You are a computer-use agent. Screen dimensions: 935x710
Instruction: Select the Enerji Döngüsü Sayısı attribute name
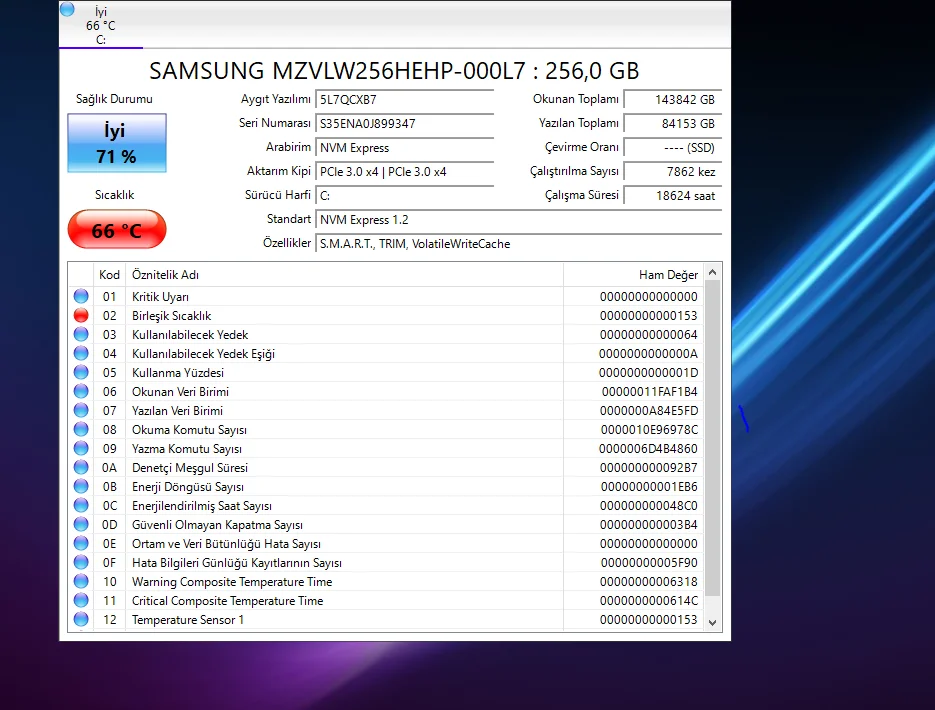coord(188,486)
